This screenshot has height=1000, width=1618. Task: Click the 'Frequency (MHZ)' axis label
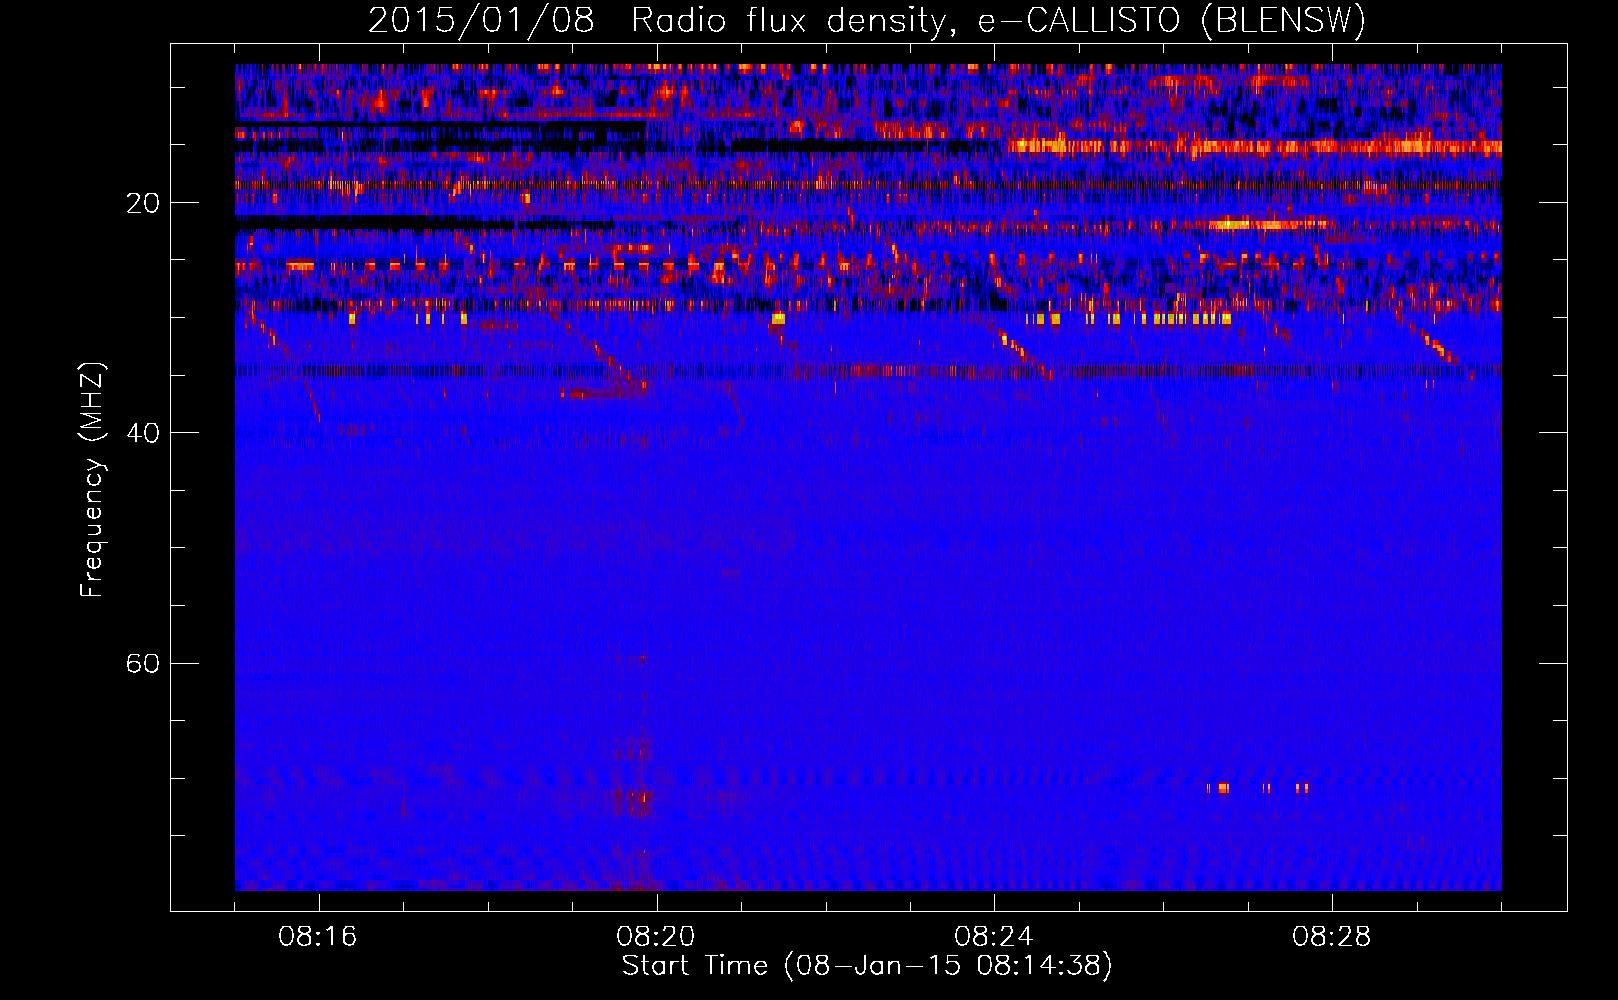point(92,480)
